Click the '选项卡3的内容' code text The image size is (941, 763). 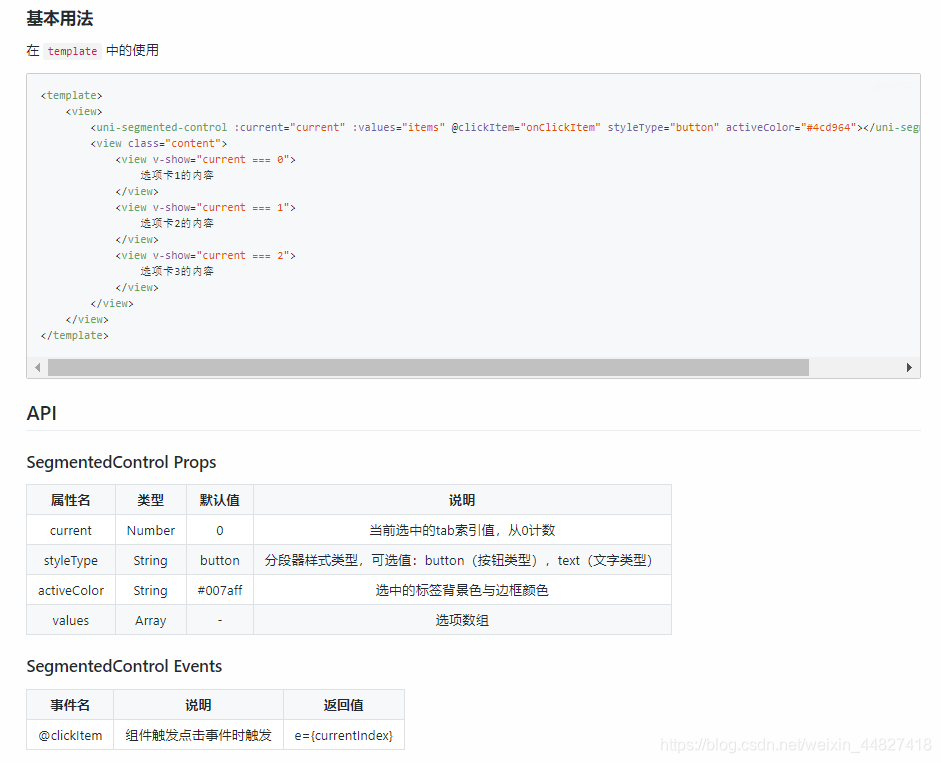coord(177,271)
